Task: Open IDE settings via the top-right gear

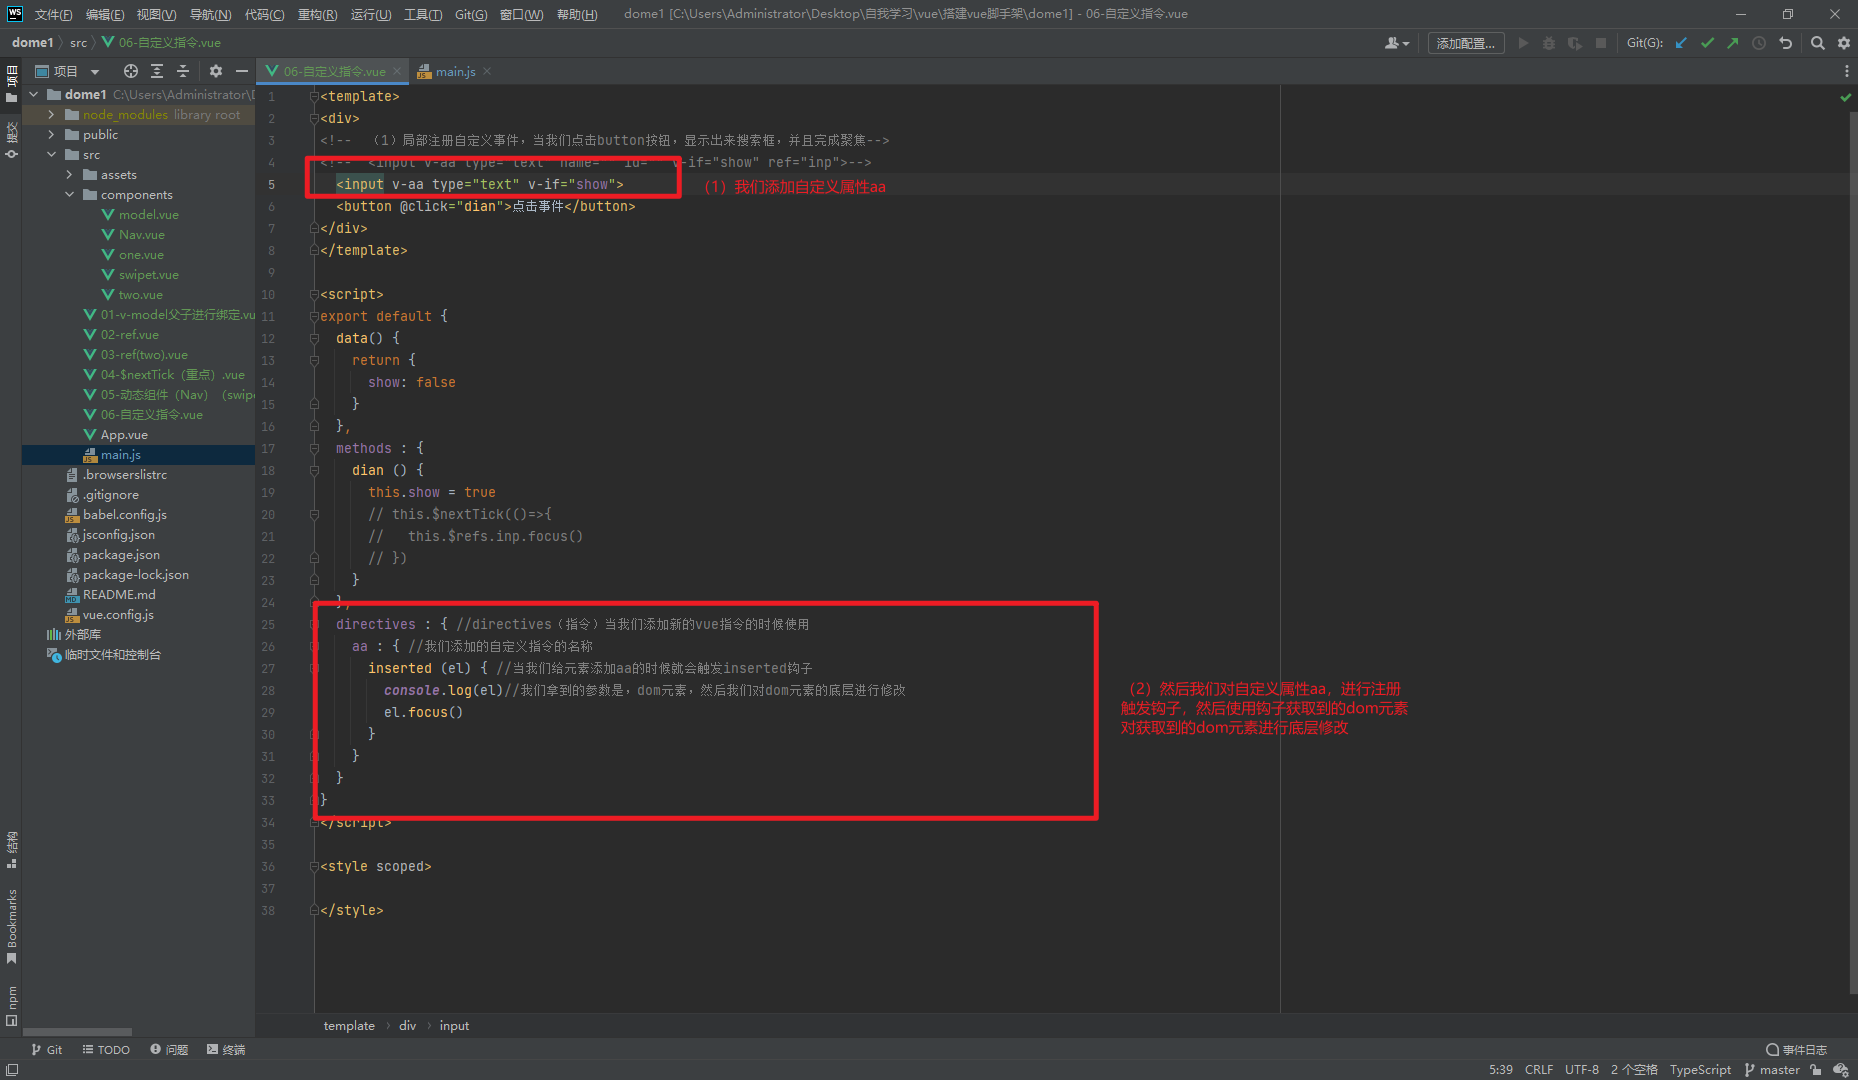Action: point(1844,43)
